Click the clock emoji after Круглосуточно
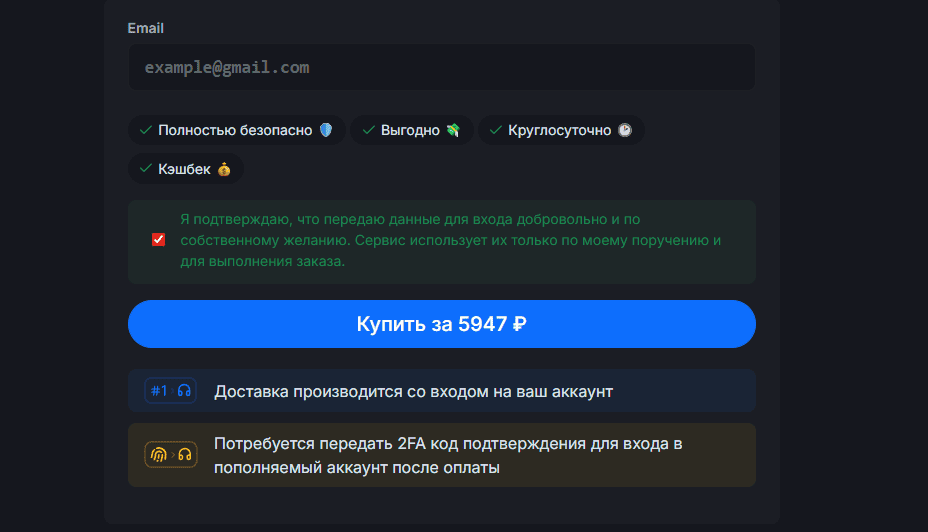 (x=625, y=130)
